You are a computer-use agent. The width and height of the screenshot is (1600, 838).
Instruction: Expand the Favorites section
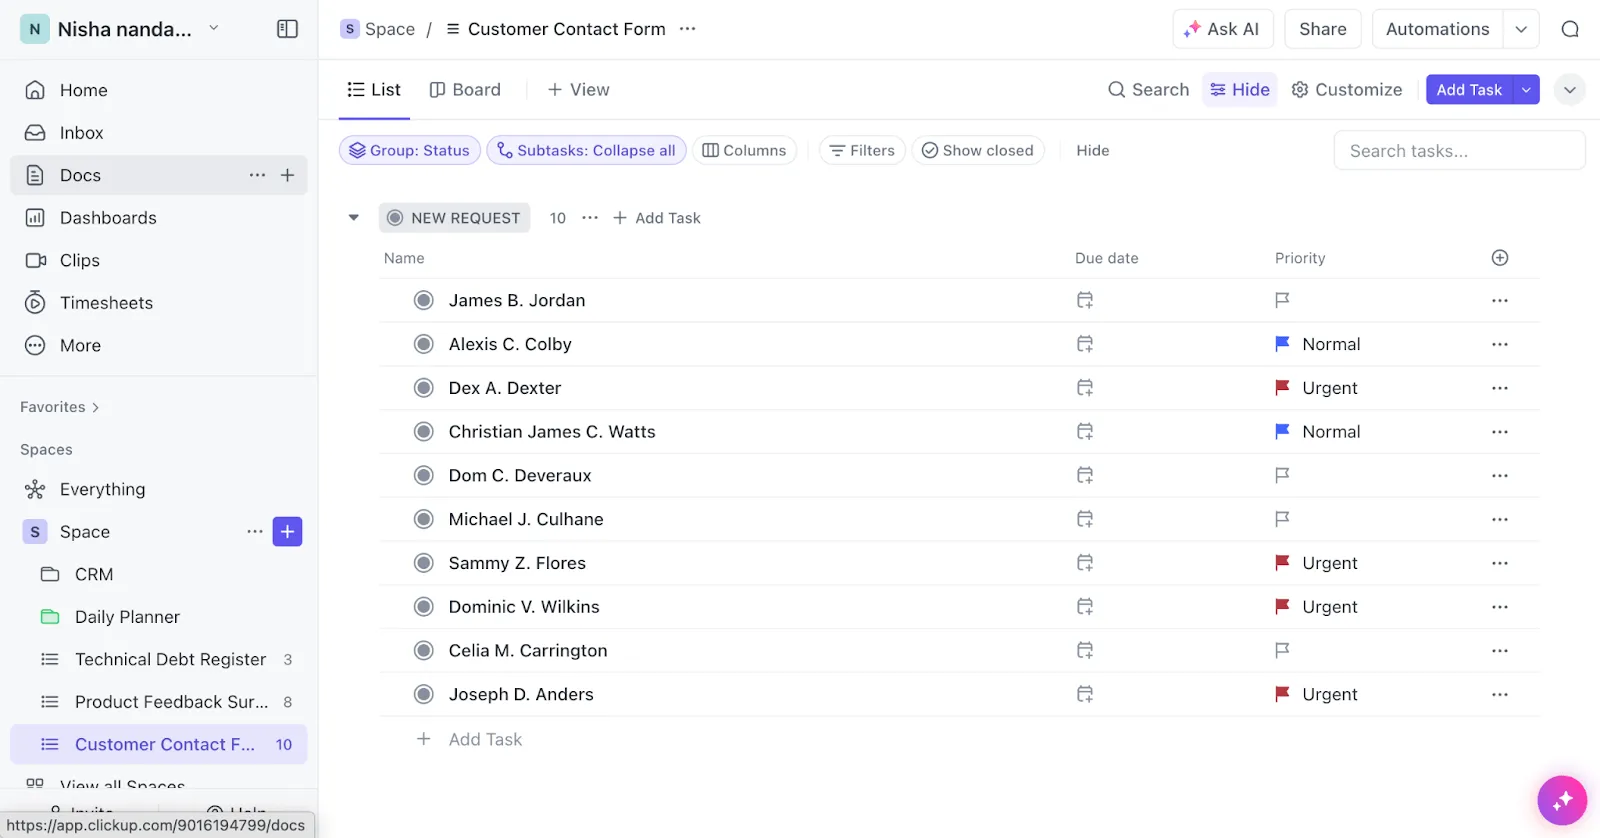coord(60,407)
